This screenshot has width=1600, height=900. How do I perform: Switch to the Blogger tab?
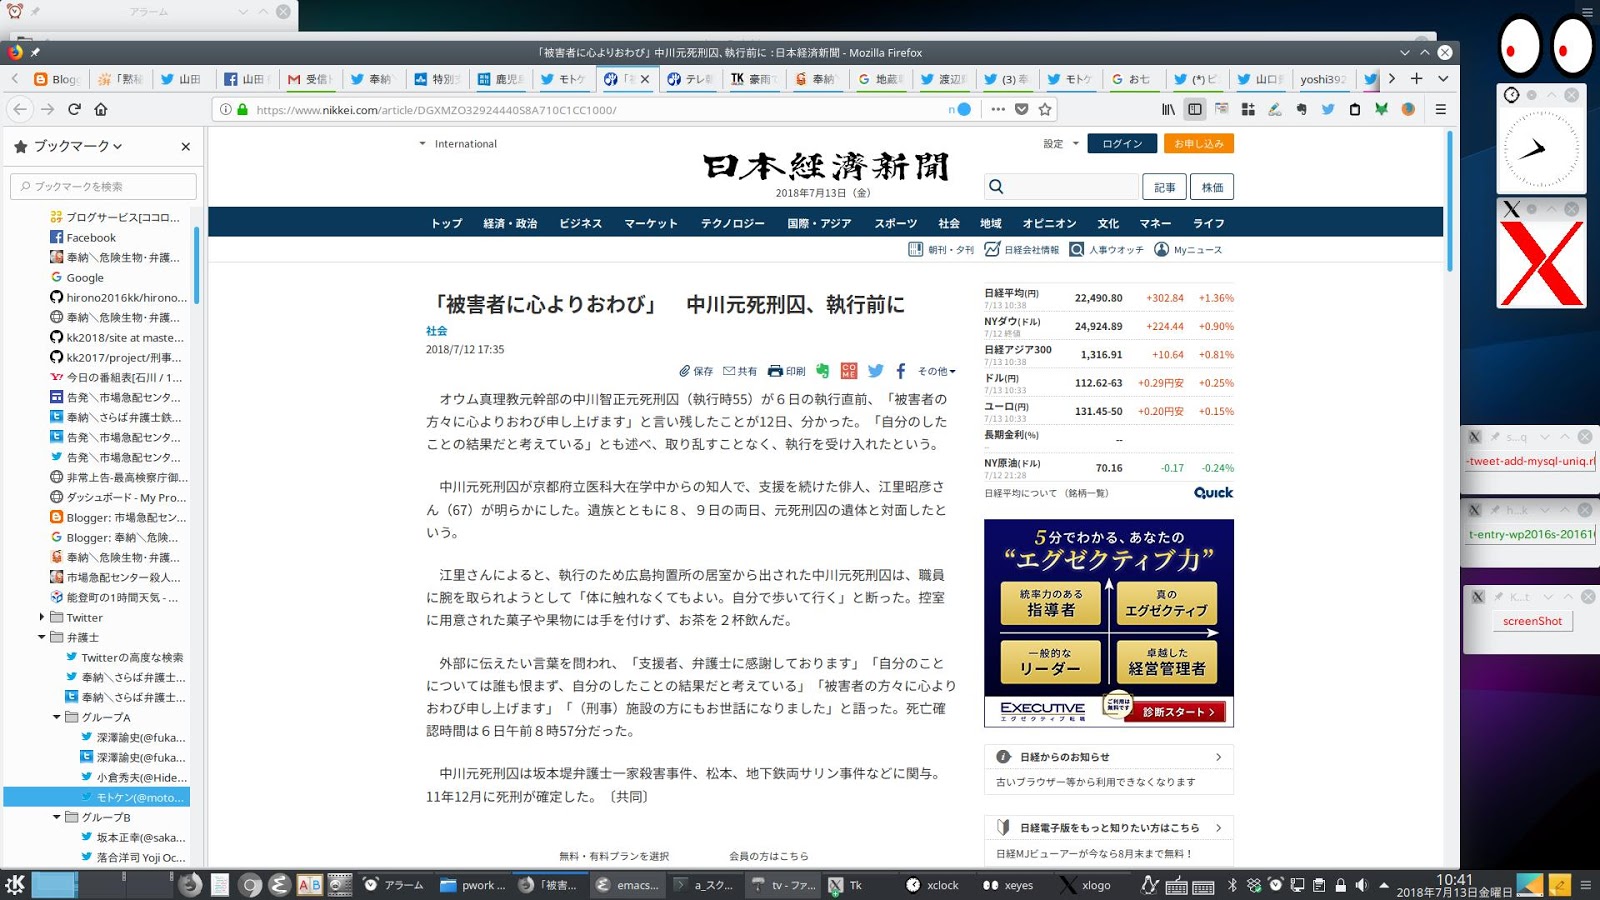coord(57,79)
